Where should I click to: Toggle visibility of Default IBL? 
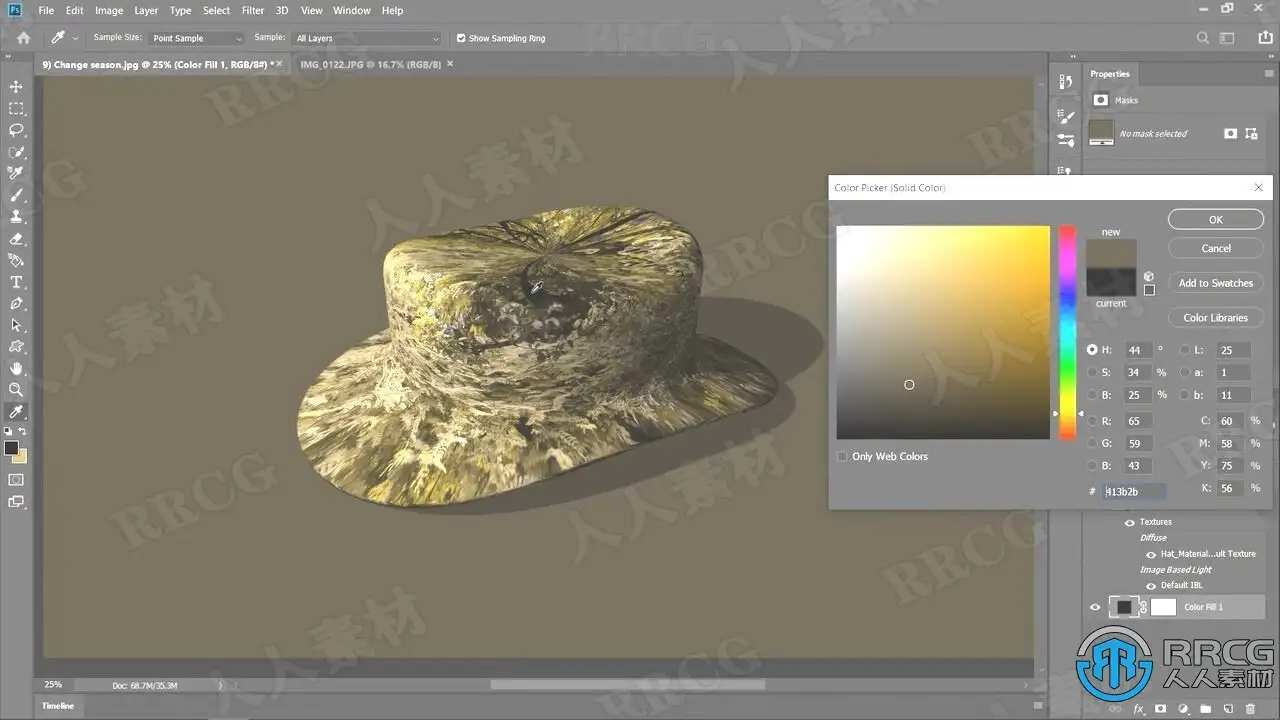click(x=1150, y=586)
